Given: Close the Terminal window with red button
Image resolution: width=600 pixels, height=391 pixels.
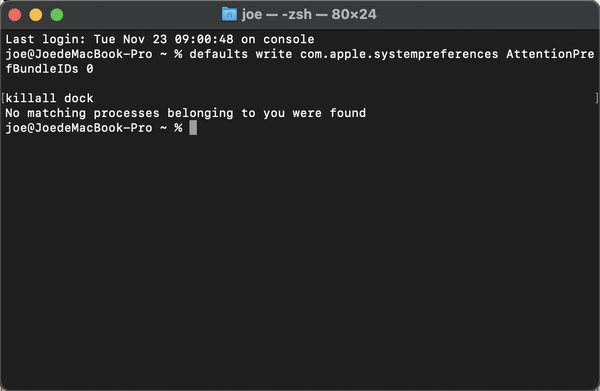Looking at the screenshot, I should point(15,15).
